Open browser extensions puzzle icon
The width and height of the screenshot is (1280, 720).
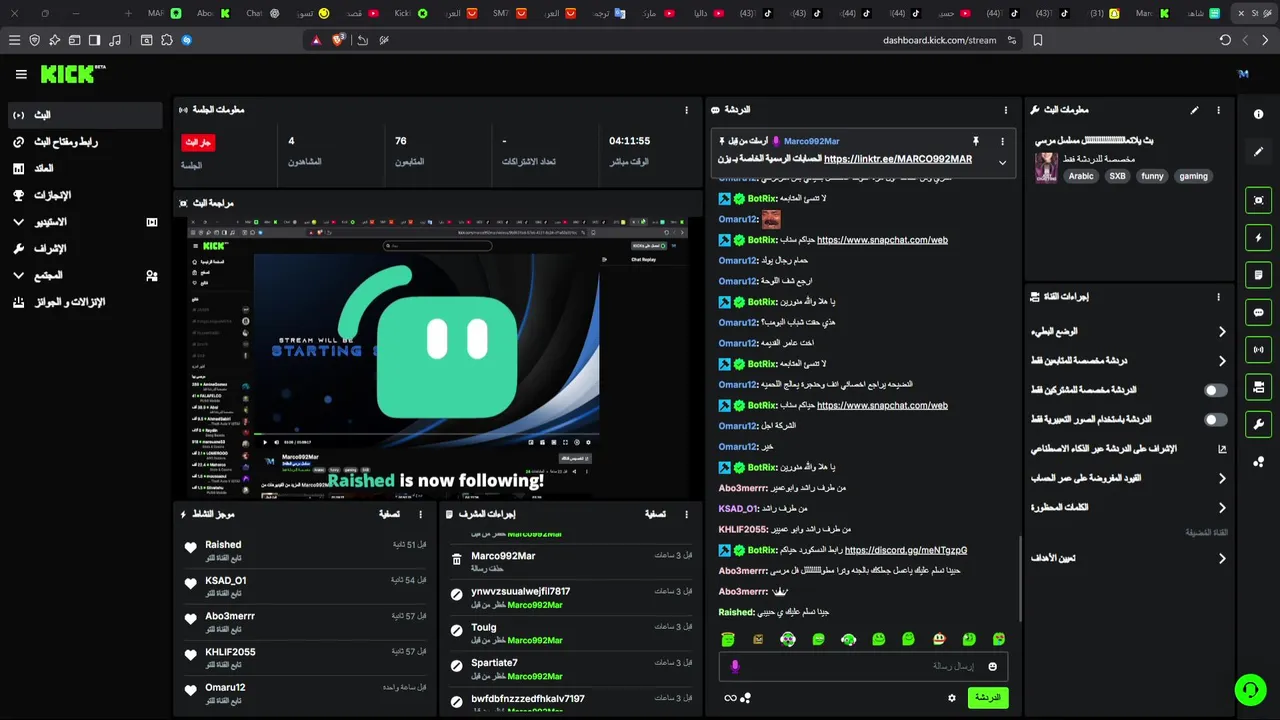(x=166, y=40)
